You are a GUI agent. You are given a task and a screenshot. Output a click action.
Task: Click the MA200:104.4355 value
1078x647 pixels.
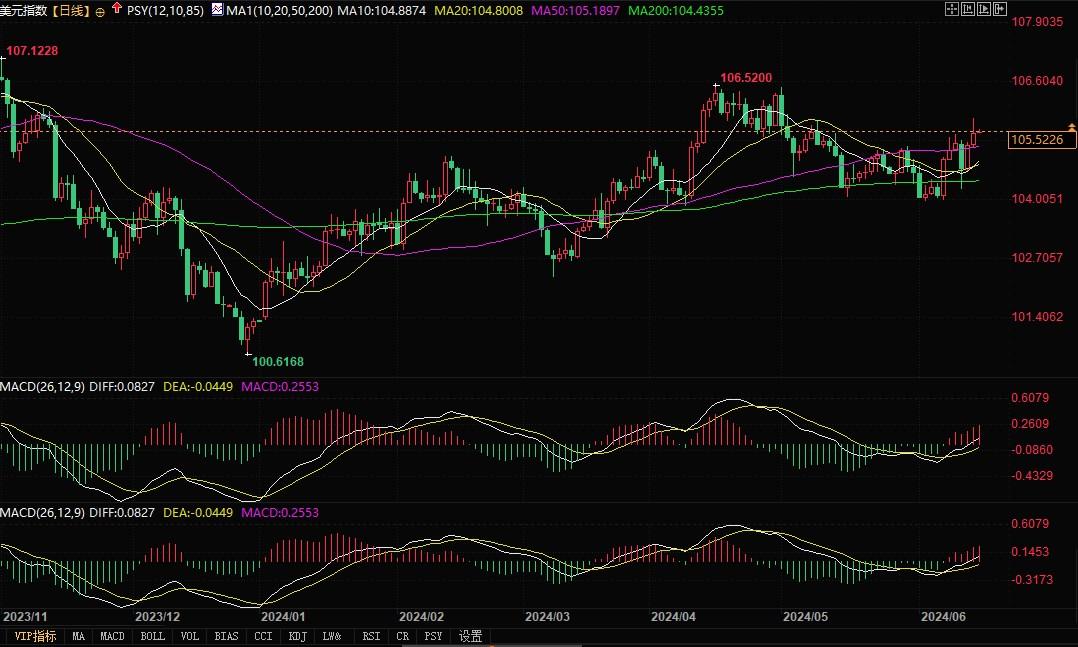676,10
